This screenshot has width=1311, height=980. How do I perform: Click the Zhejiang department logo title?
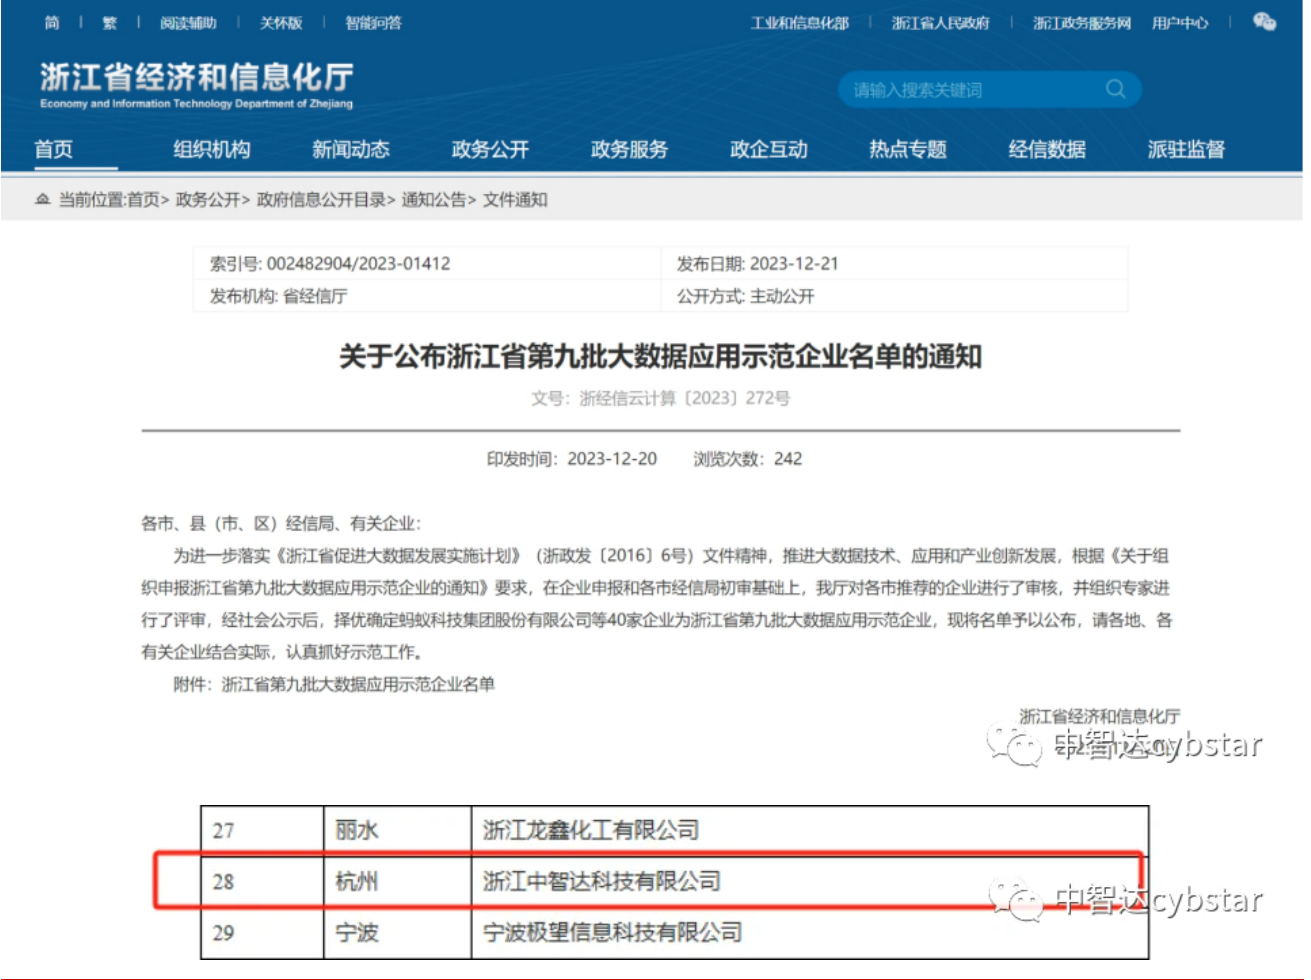[196, 84]
